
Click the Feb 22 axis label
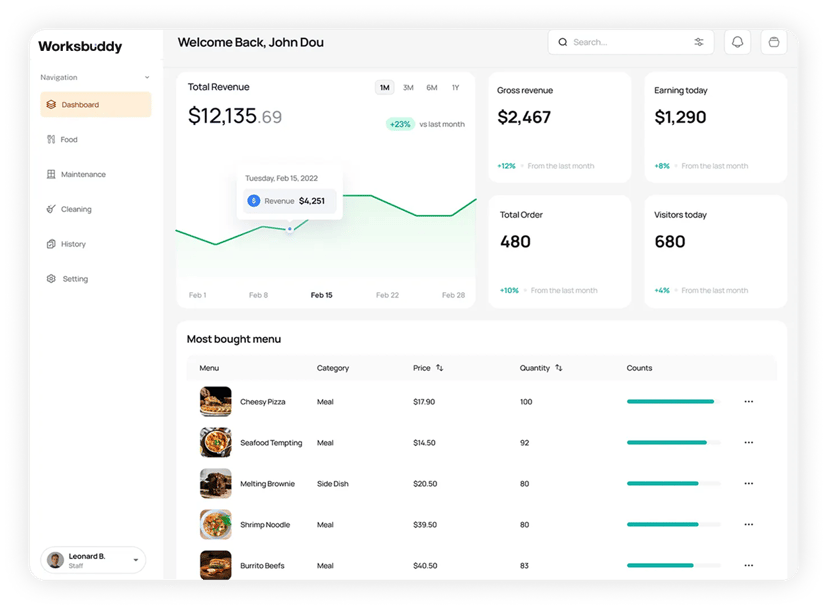[388, 295]
